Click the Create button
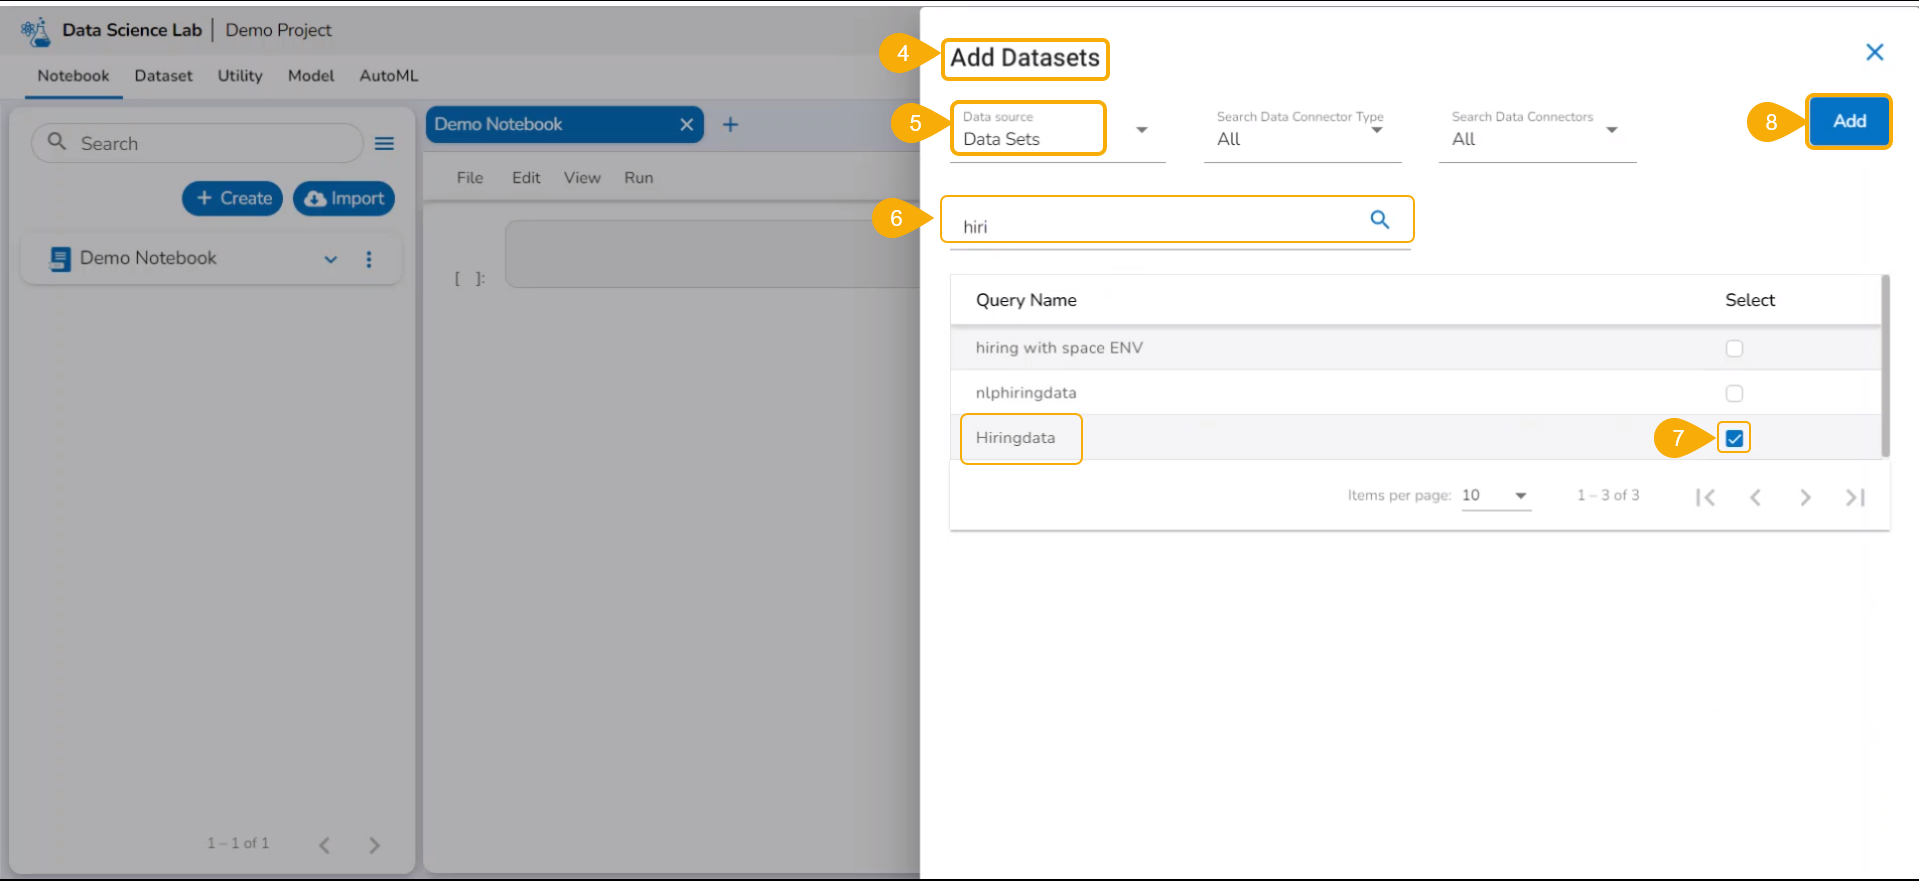Image resolution: width=1919 pixels, height=881 pixels. [x=233, y=198]
